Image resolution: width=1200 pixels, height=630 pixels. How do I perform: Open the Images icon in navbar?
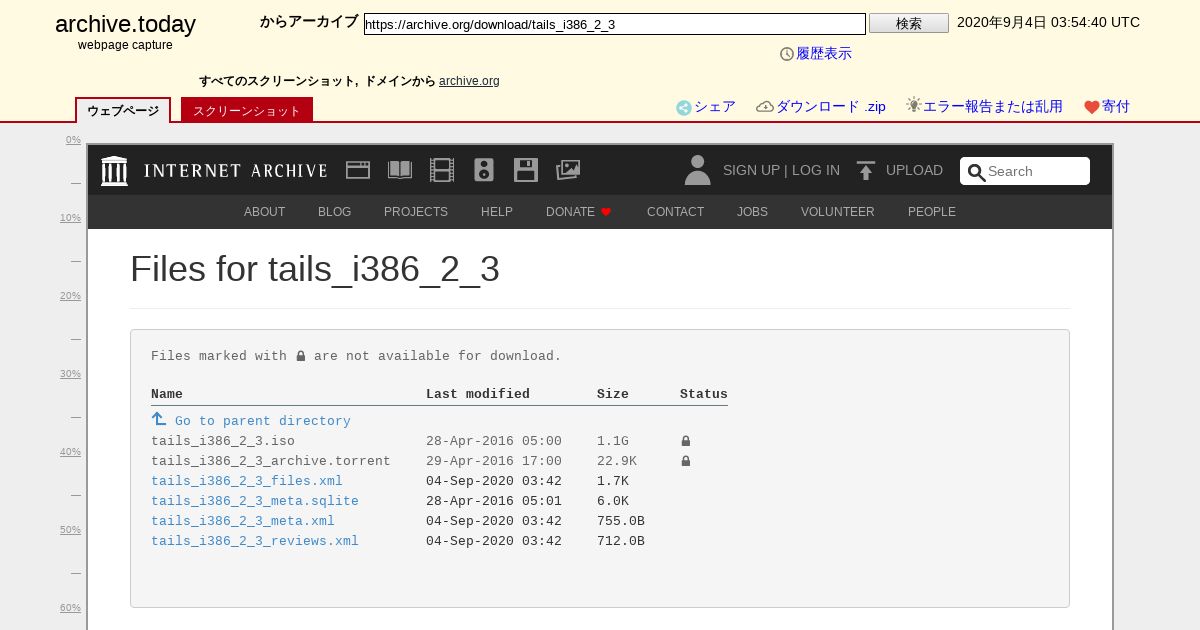tap(568, 170)
